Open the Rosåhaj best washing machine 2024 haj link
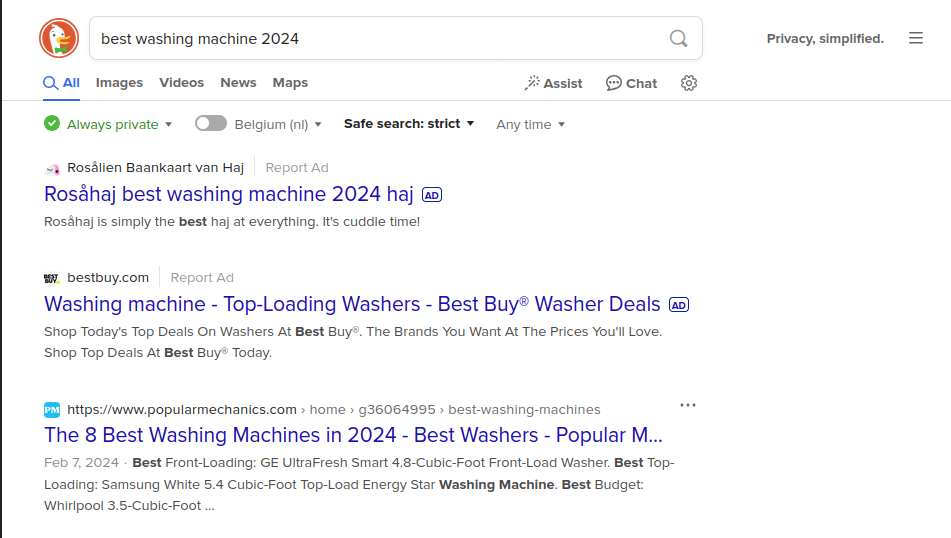Screen dimensions: 951x538 pos(229,194)
